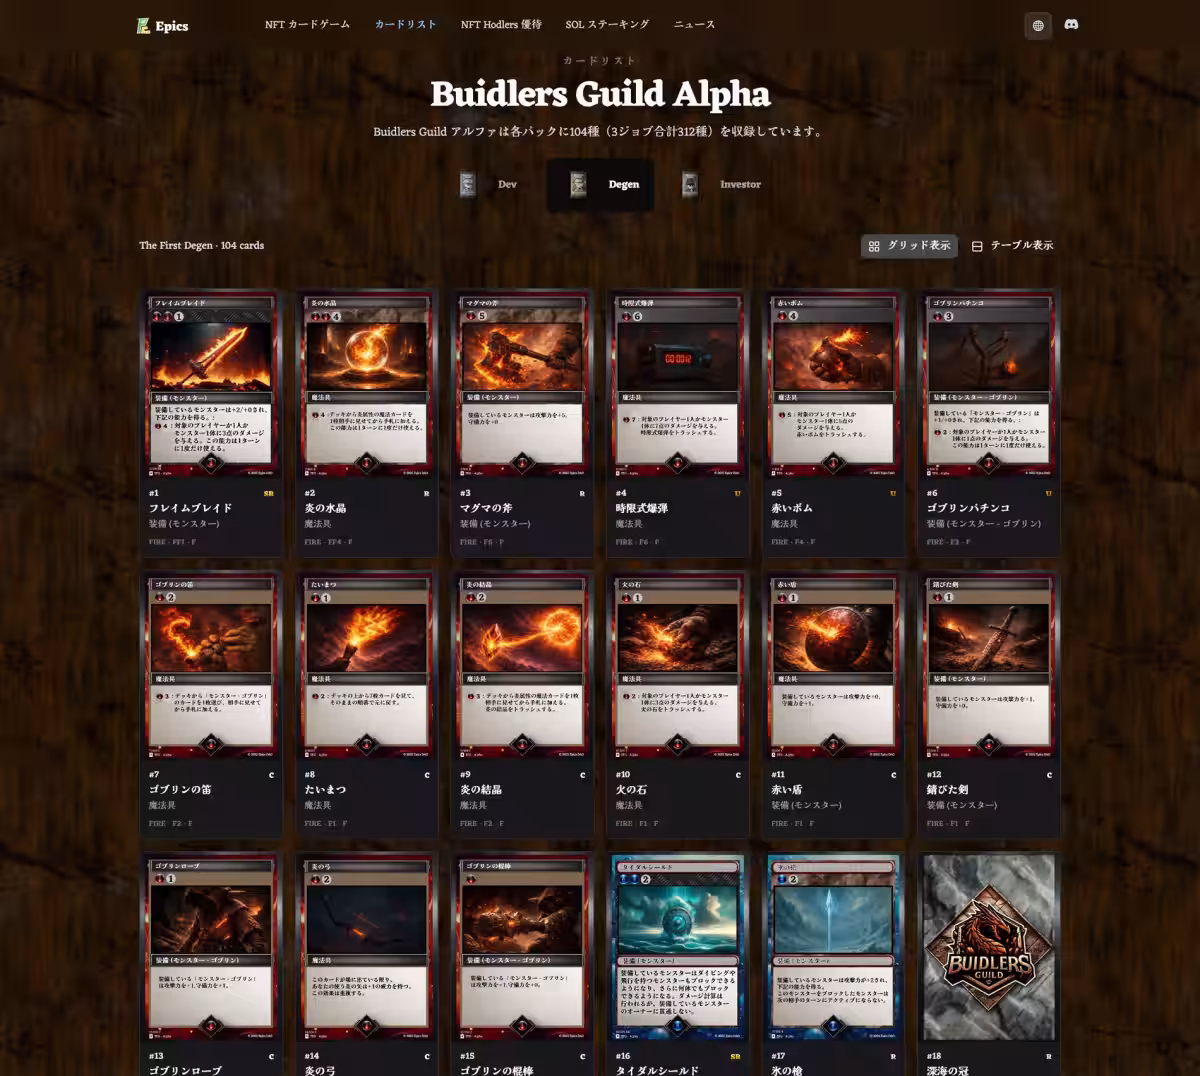Click the grid view icon
Viewport: 1200px width, 1076px height.
coord(874,246)
